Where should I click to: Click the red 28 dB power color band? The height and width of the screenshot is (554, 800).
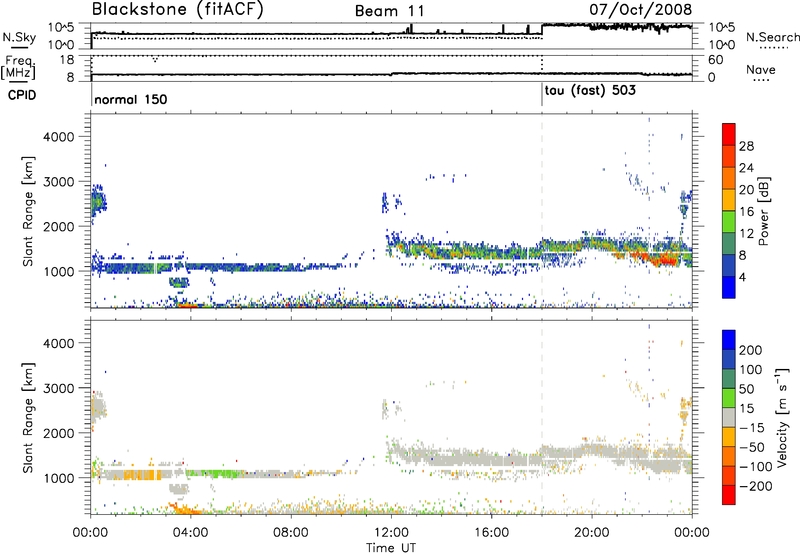[x=729, y=135]
